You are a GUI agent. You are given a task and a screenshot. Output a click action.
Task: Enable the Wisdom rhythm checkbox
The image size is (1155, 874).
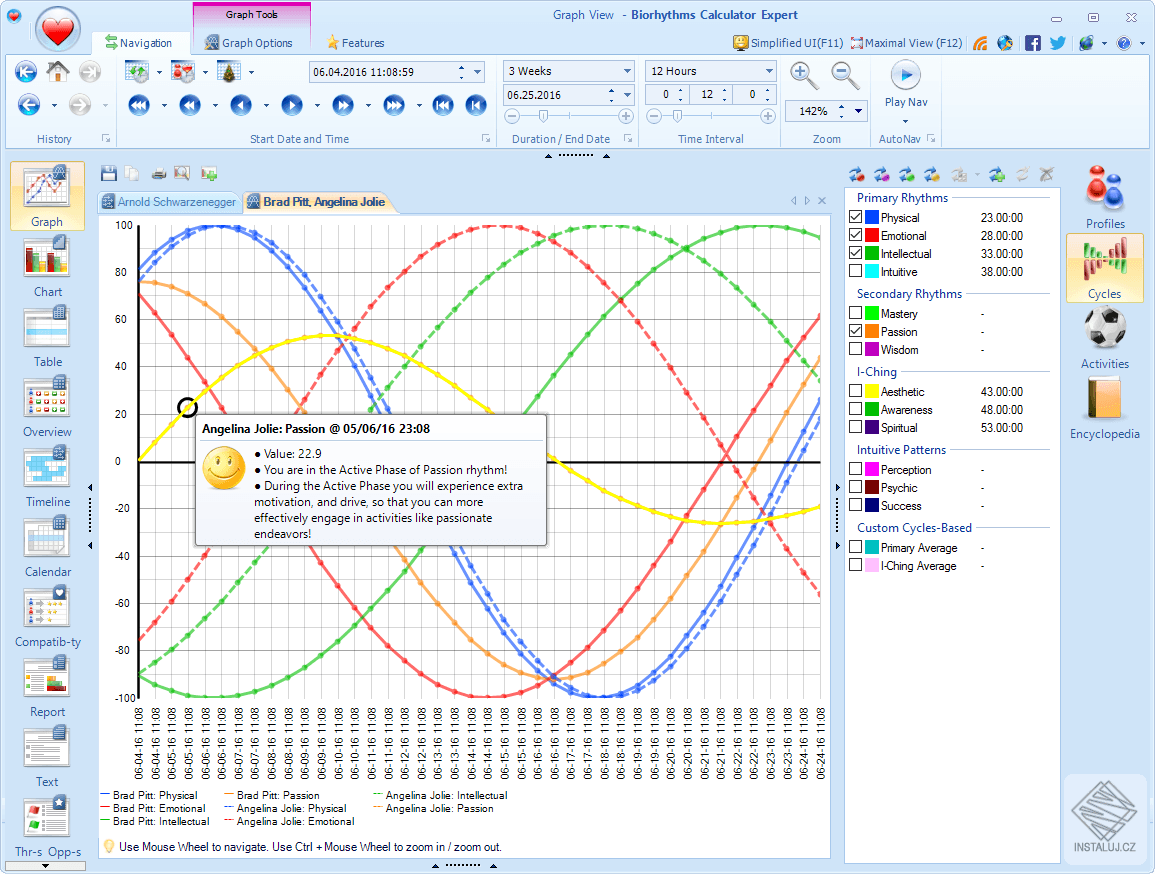855,349
